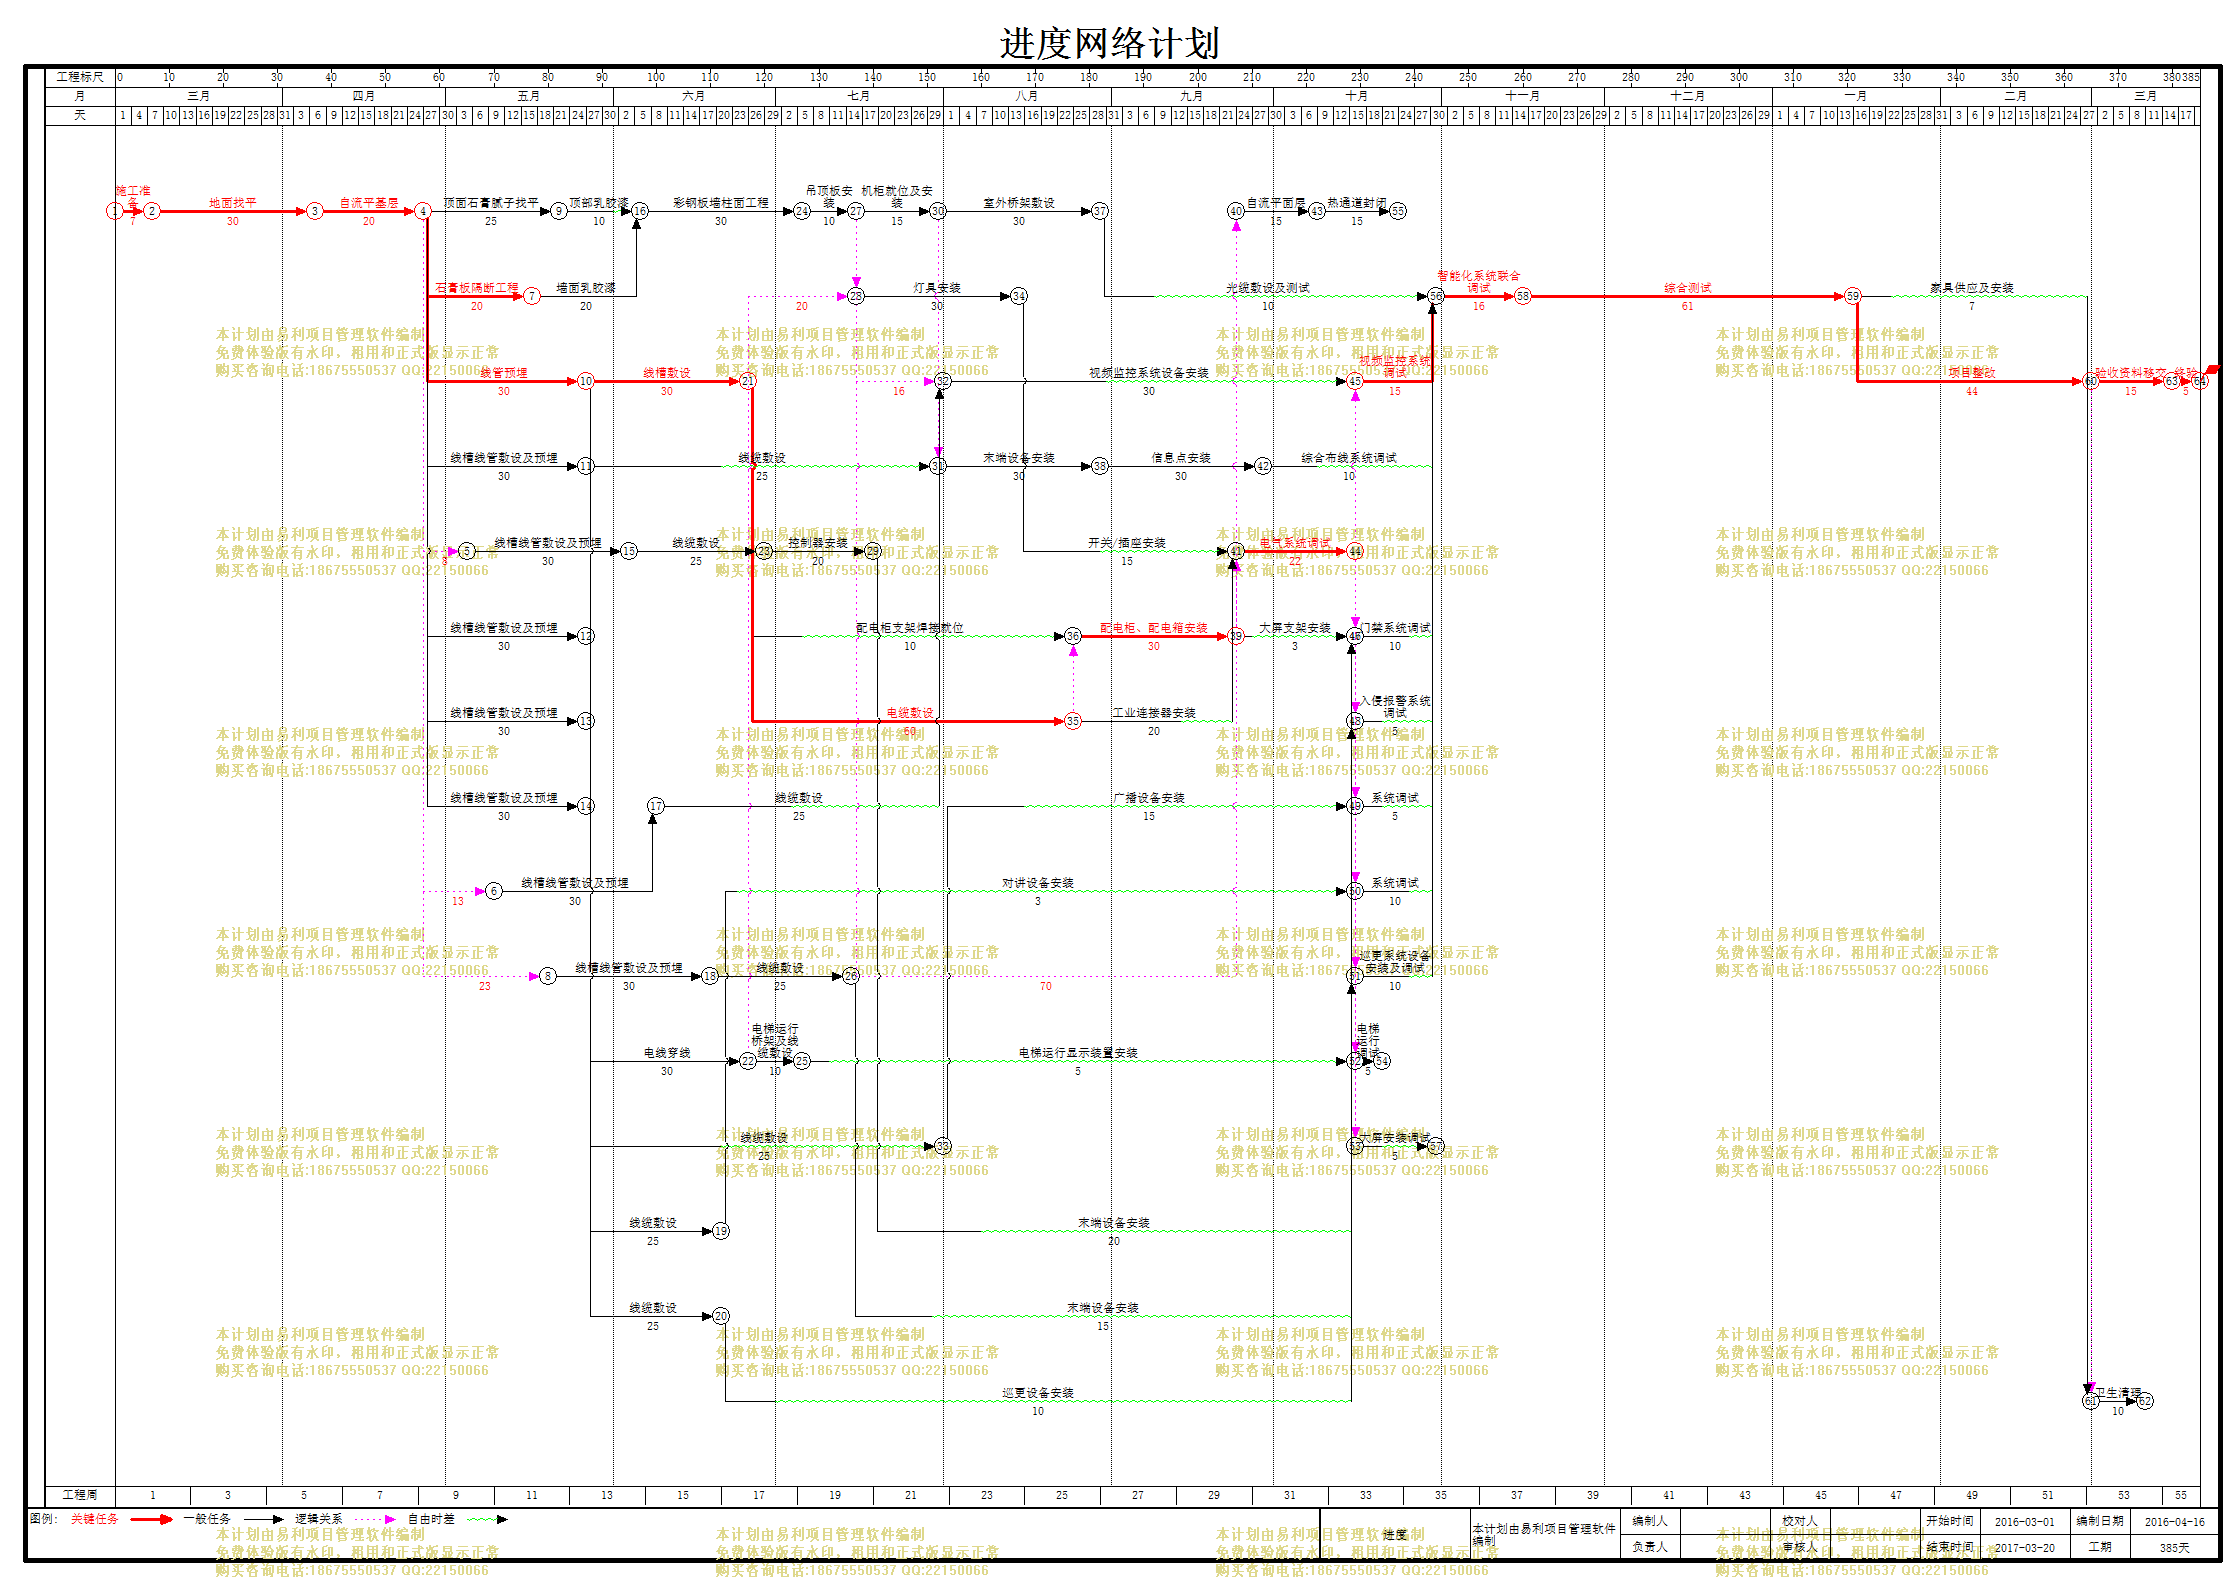Select the 大屏支架安装 task label

[x=1295, y=628]
